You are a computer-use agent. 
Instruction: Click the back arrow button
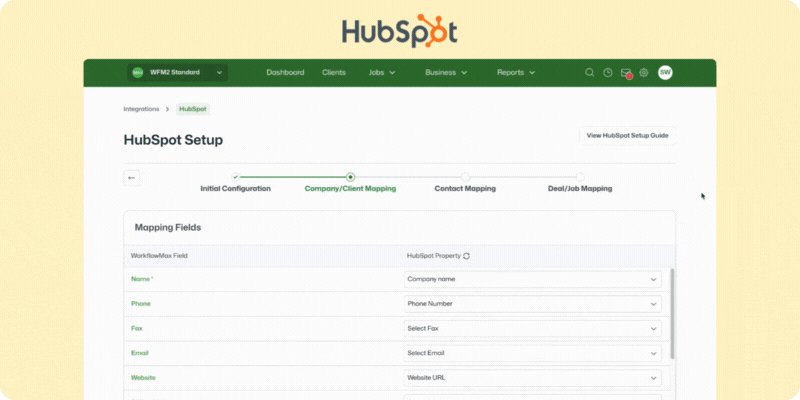coord(132,178)
